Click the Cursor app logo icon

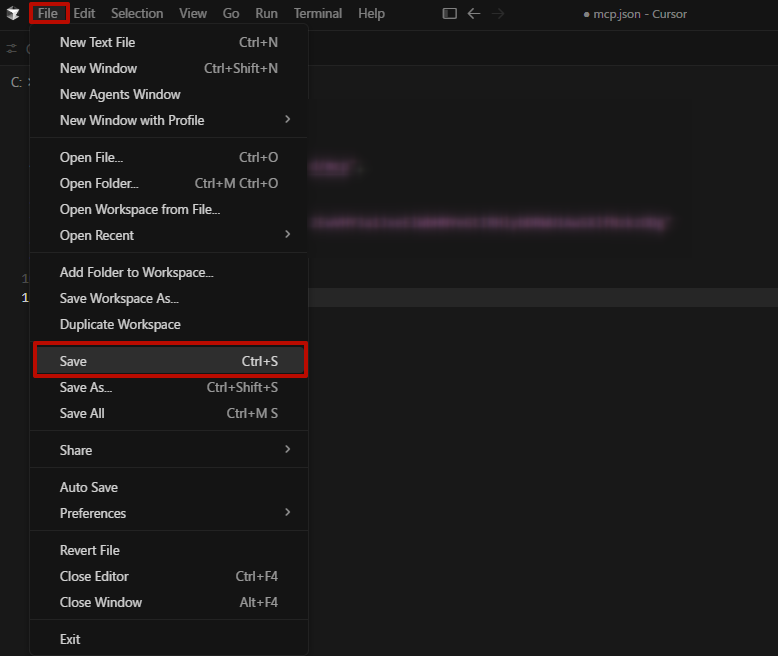point(13,14)
